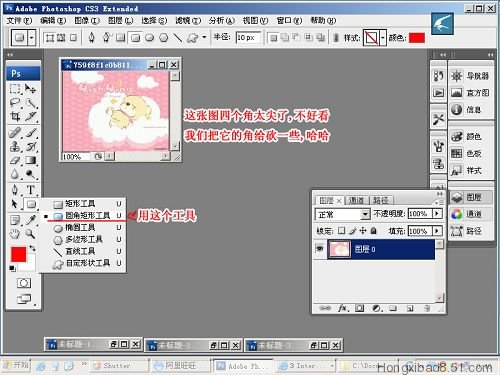The image size is (500, 375).
Task: Select the Crop tool
Action: [15, 116]
